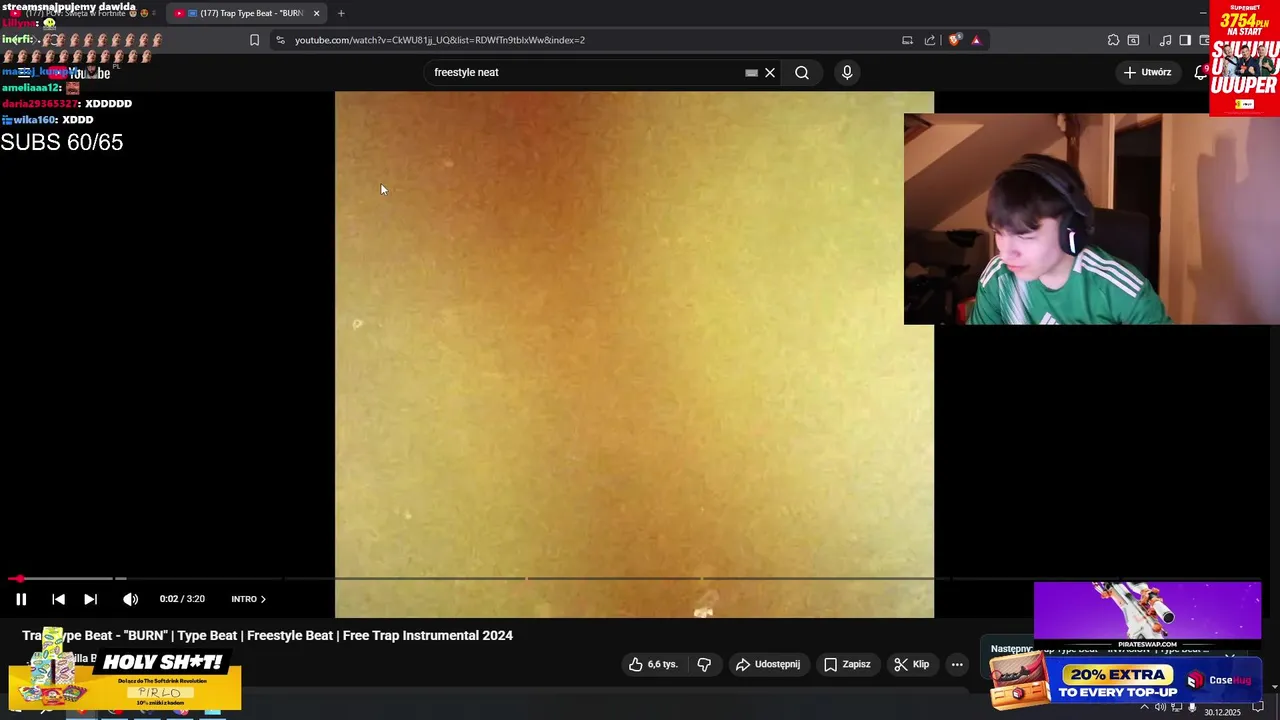Screen dimensions: 1280x720
Task: Open the tab search toolbar icon
Action: click(x=1133, y=40)
